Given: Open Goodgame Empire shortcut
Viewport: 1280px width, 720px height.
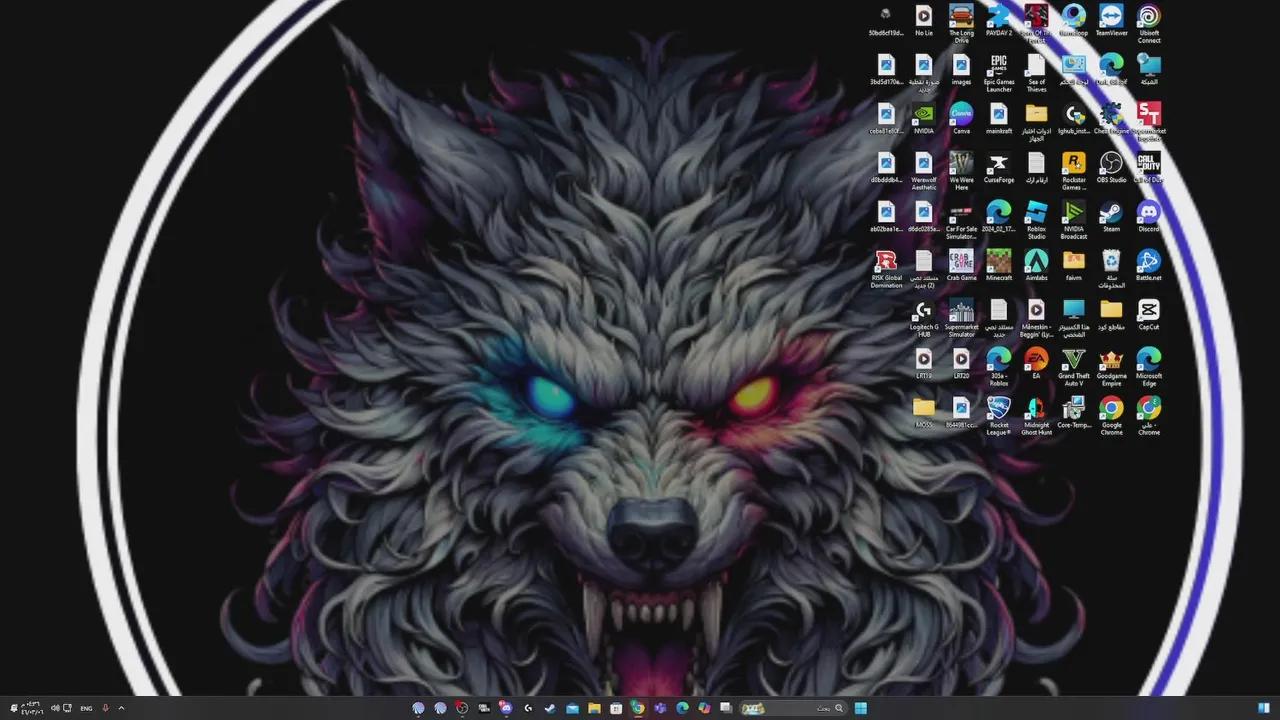Looking at the screenshot, I should 1111,367.
